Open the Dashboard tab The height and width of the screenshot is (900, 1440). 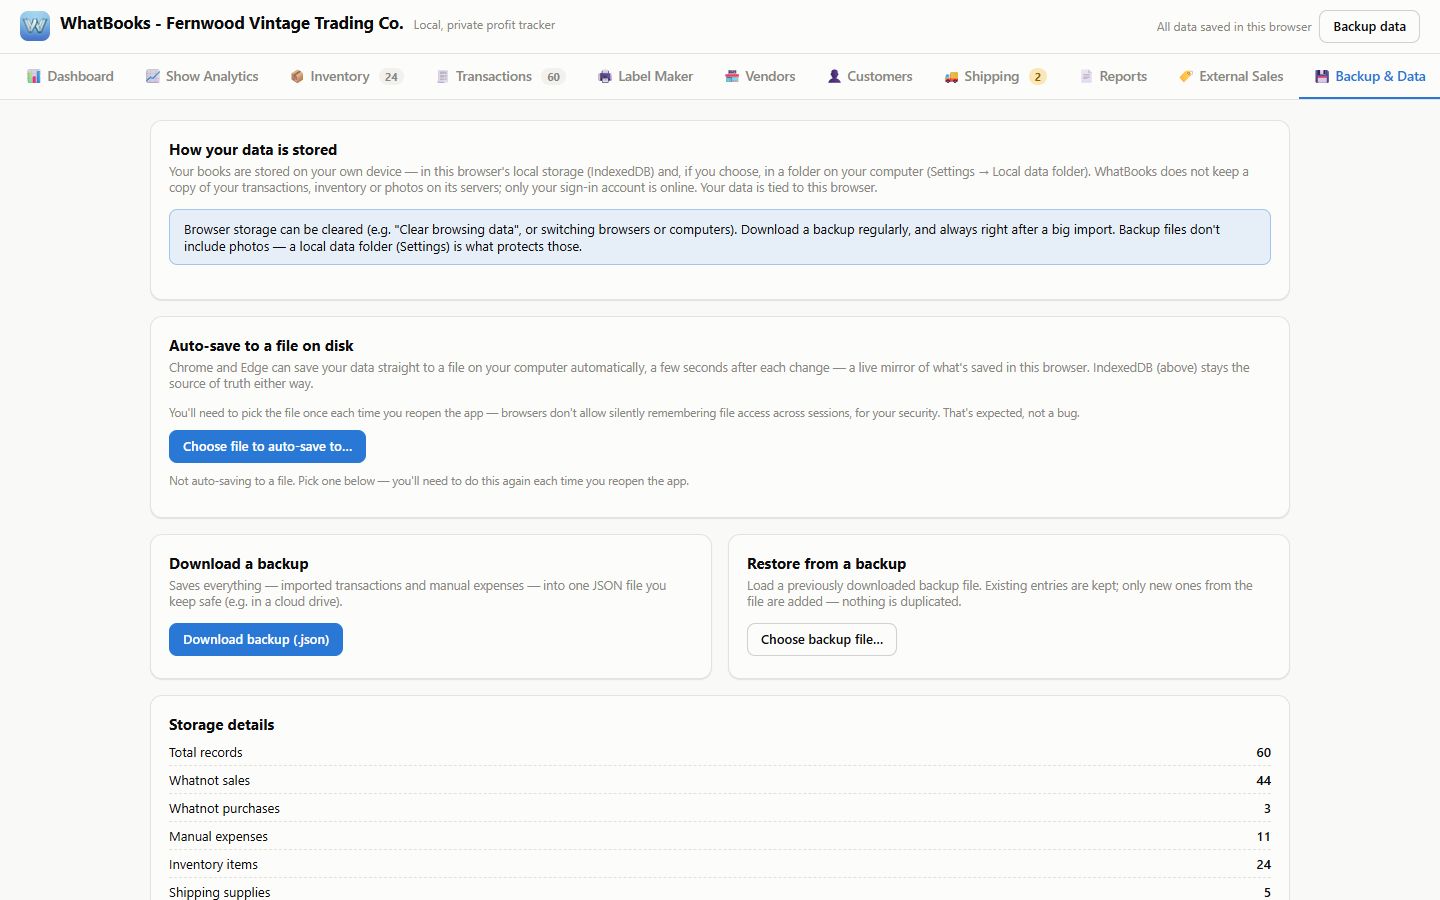70,76
